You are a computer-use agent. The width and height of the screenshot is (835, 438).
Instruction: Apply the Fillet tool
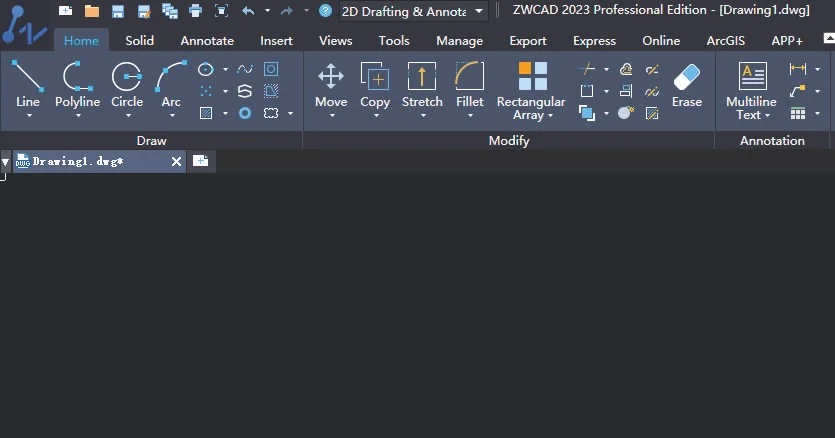pos(470,83)
